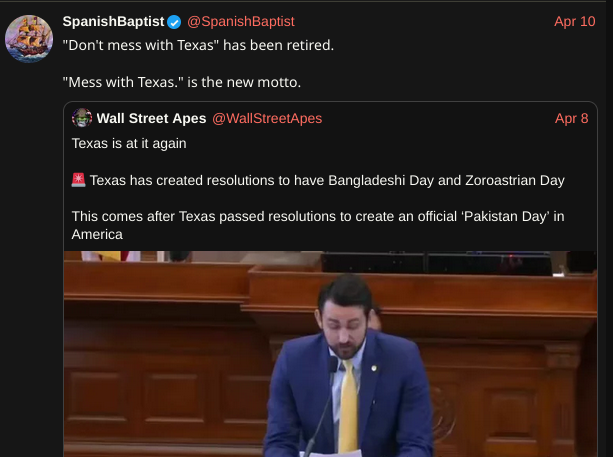This screenshot has height=457, width=613.
Task: Click the blue verified badge next to SpanishBaptist
Action: point(174,22)
